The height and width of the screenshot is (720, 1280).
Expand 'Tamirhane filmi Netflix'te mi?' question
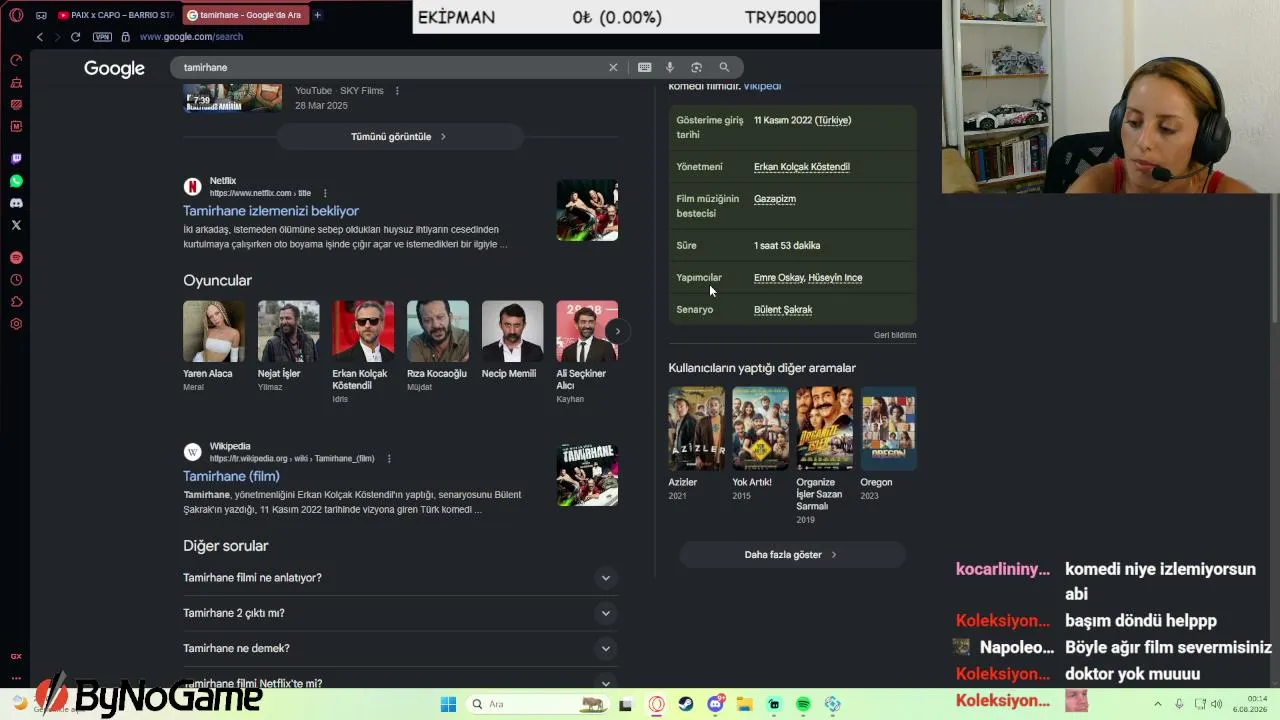[x=400, y=682]
